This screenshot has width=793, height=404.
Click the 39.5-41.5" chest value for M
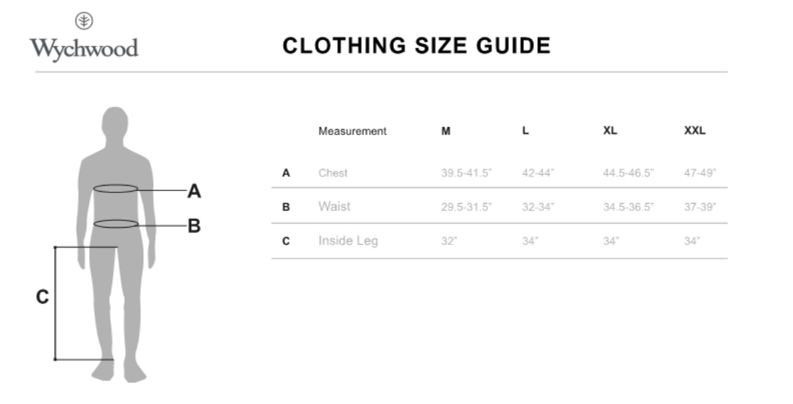[x=467, y=173]
